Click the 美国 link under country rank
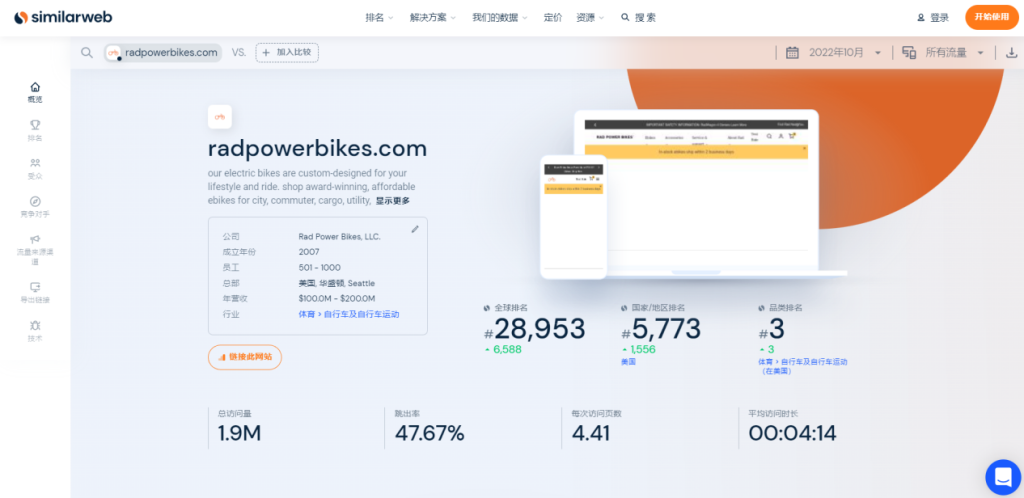The width and height of the screenshot is (1024, 498). click(628, 362)
